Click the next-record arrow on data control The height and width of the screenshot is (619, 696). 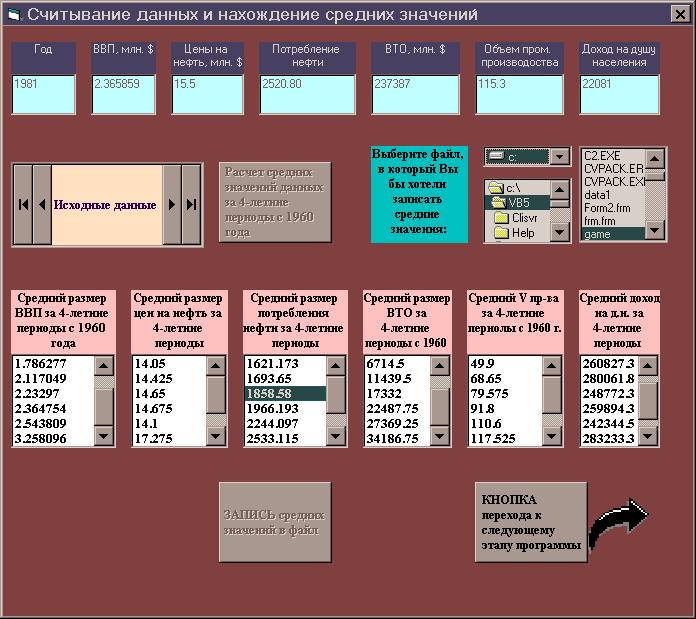pyautogui.click(x=172, y=205)
